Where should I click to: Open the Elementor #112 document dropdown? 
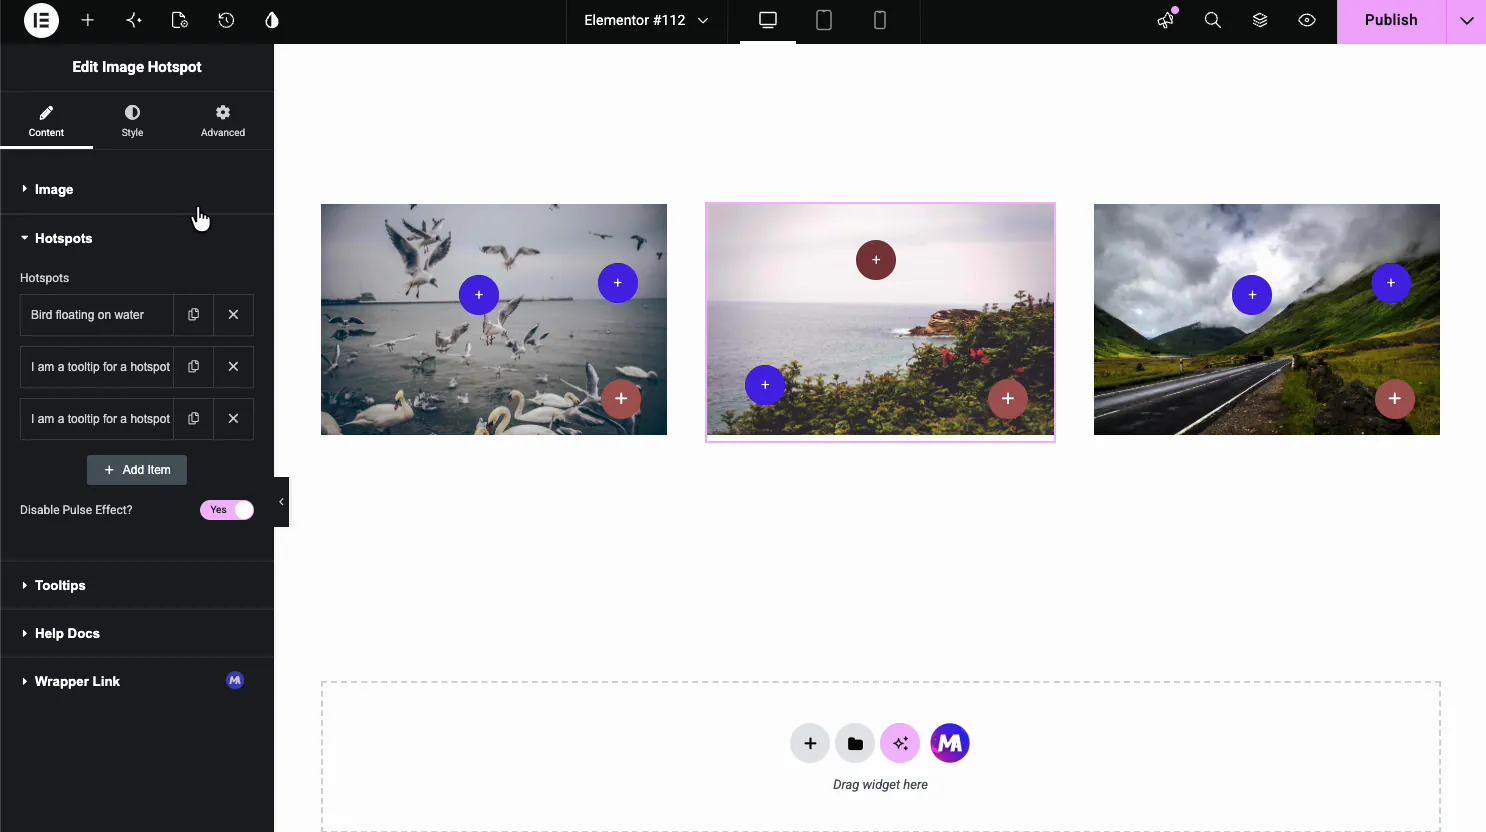pyautogui.click(x=646, y=20)
